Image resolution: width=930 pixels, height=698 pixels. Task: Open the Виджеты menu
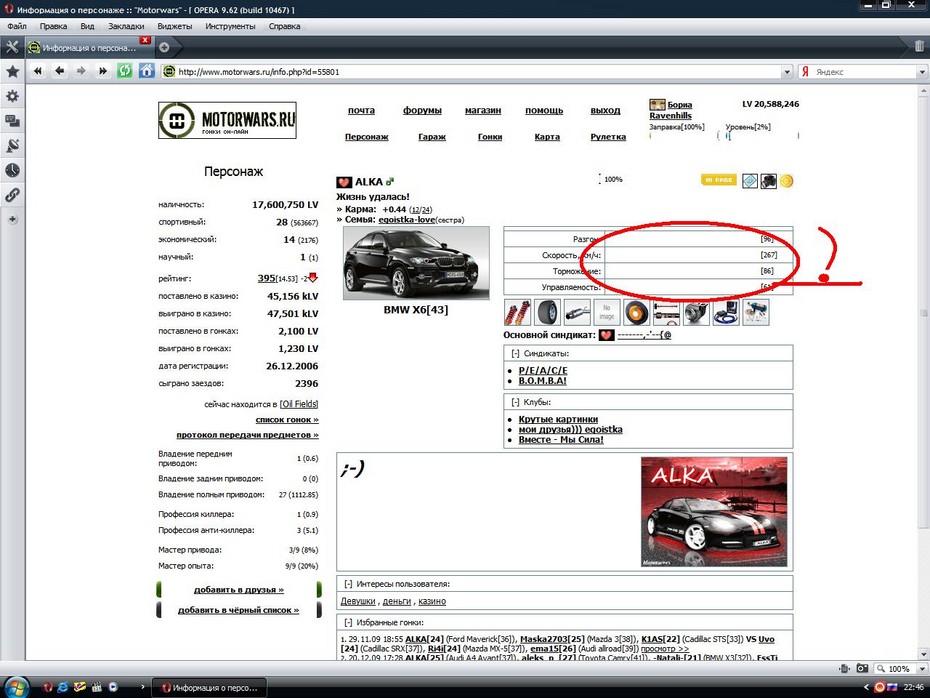point(174,26)
